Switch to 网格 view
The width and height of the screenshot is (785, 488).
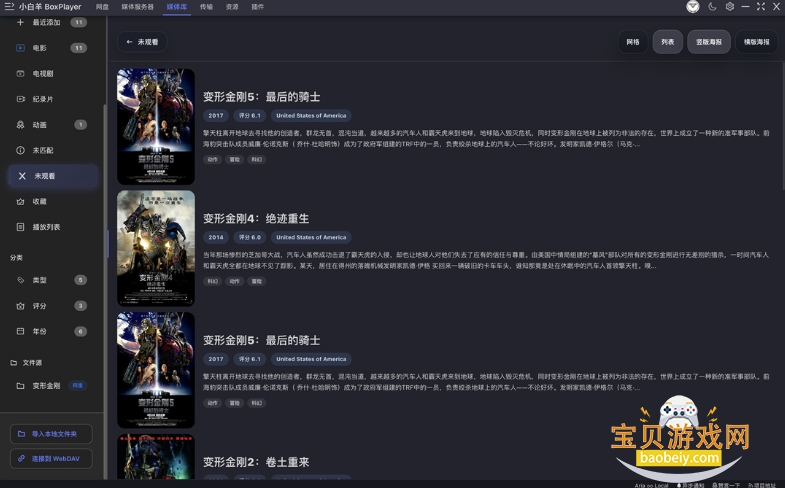tap(633, 42)
